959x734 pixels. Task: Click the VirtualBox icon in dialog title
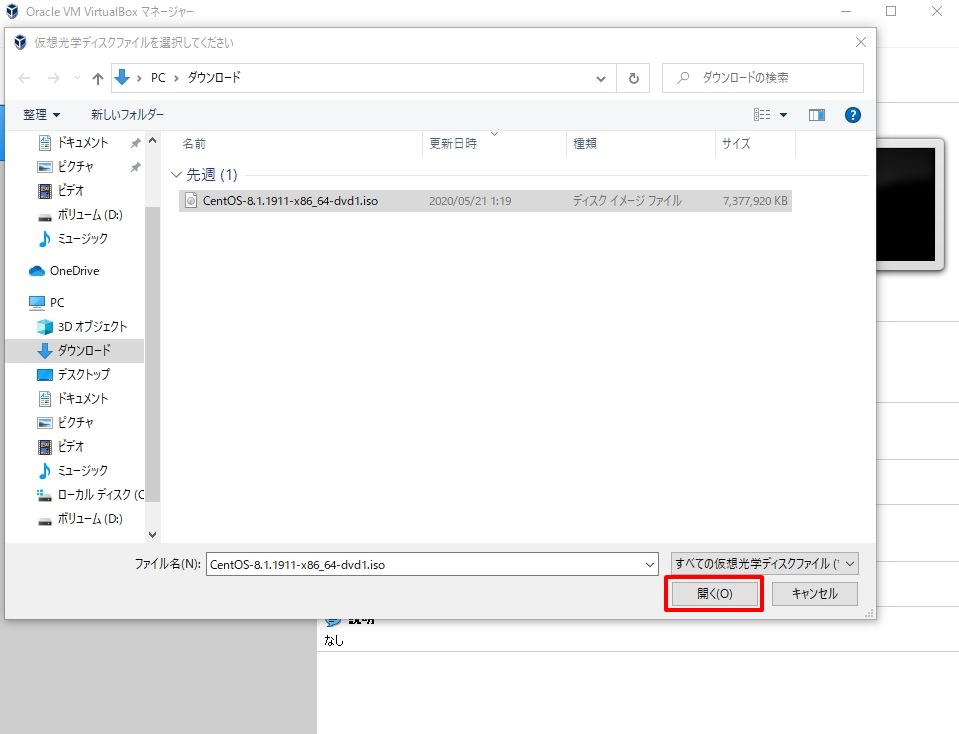click(x=20, y=42)
